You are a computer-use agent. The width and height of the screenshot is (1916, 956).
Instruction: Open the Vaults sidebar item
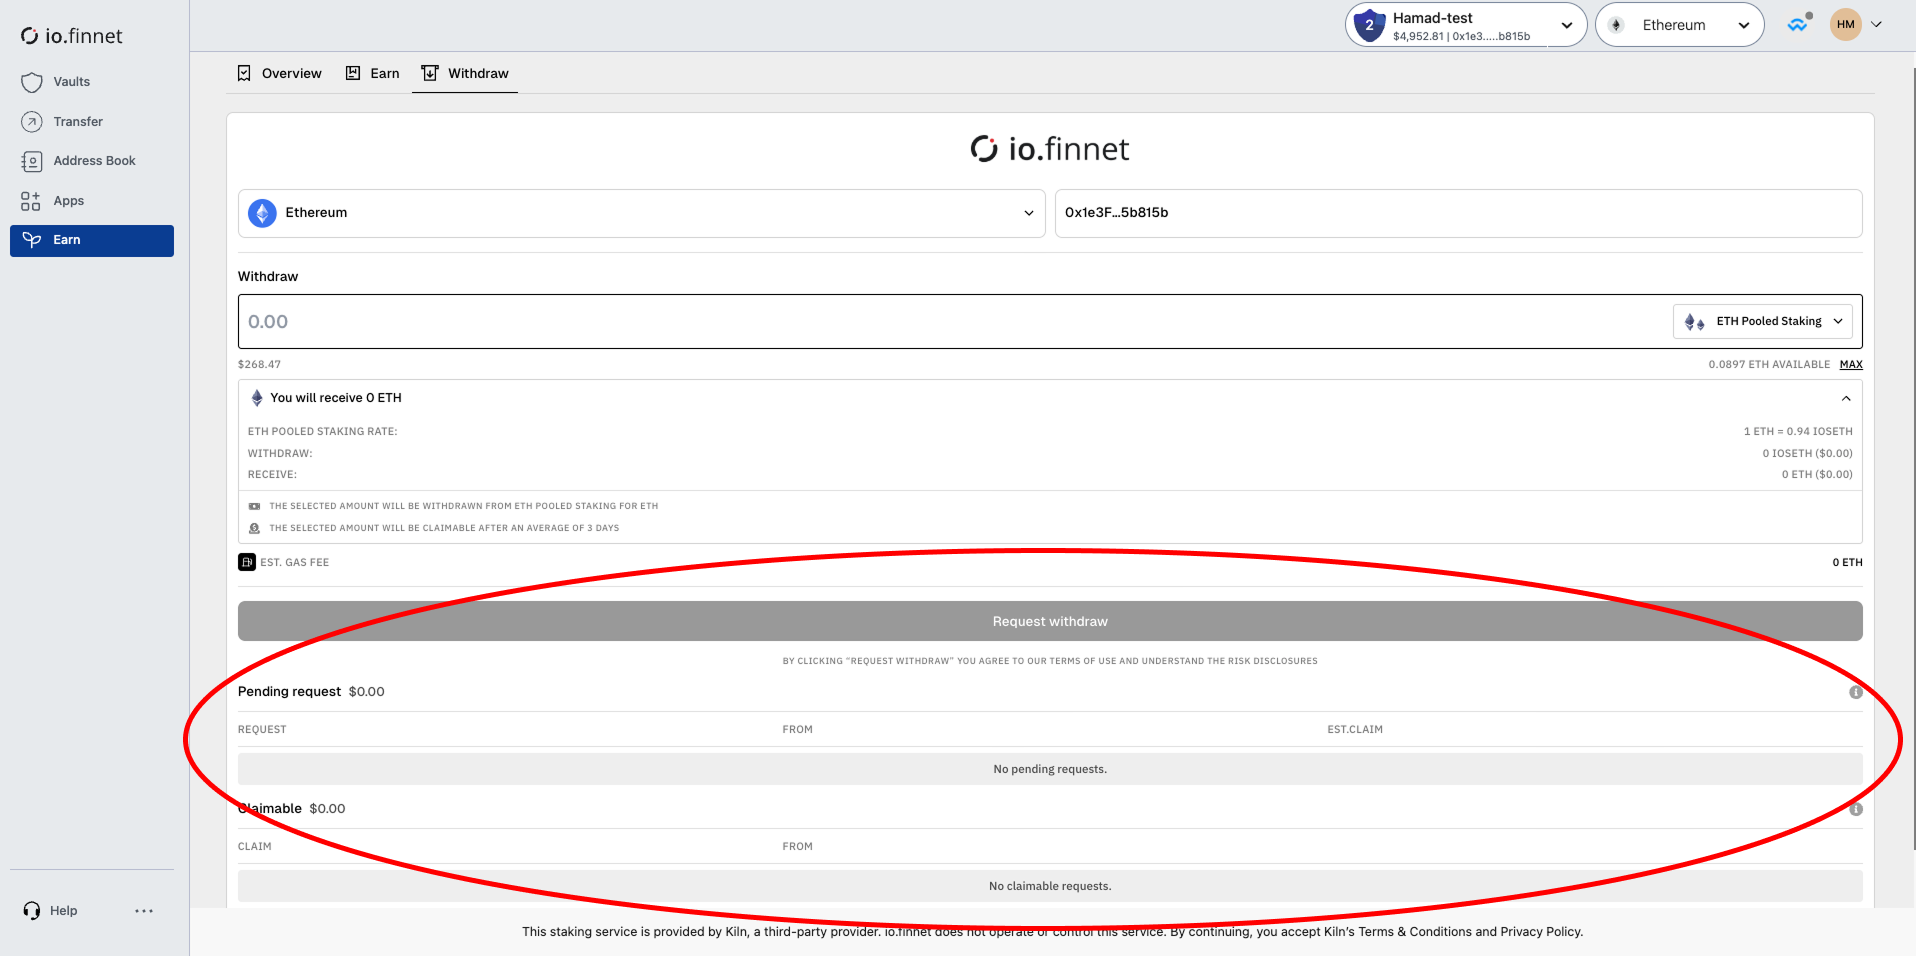pos(91,82)
